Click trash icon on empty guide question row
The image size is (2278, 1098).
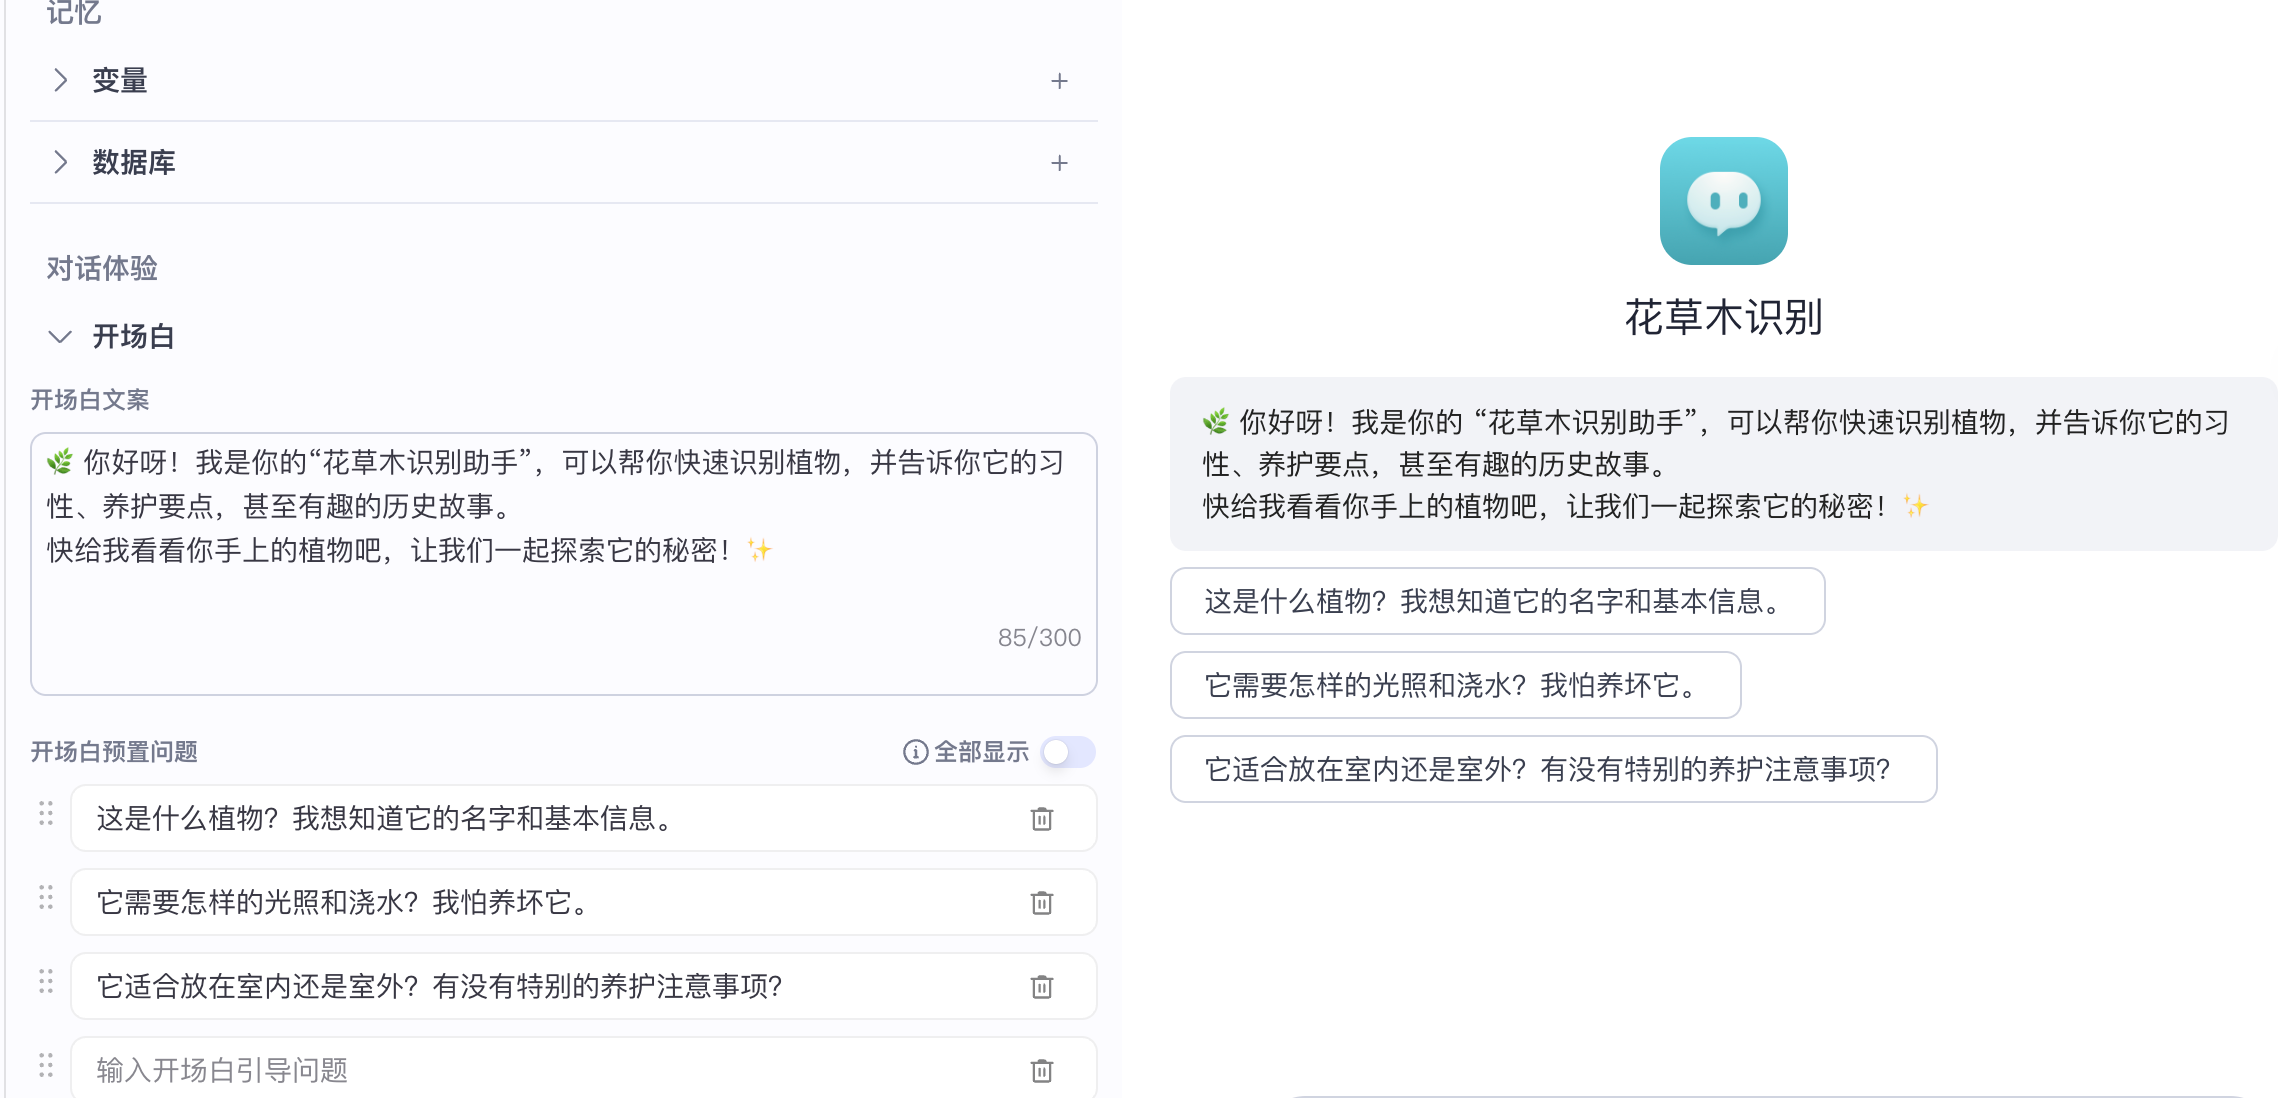pyautogui.click(x=1041, y=1071)
